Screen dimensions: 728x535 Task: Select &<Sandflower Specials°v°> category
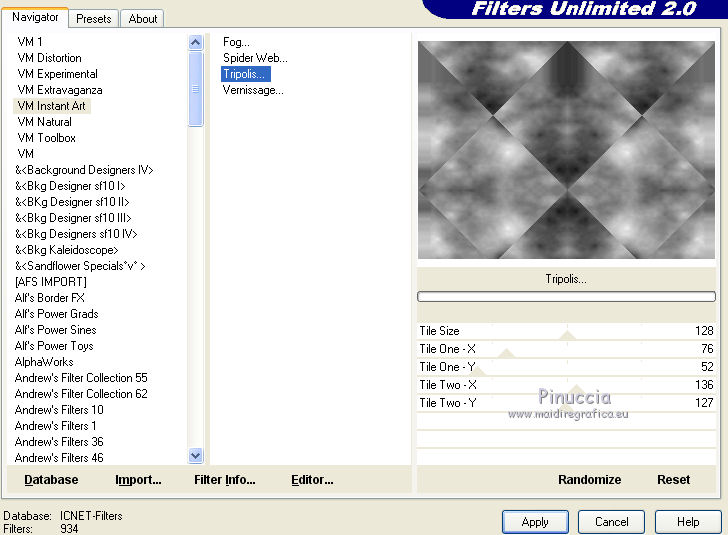tap(80, 266)
